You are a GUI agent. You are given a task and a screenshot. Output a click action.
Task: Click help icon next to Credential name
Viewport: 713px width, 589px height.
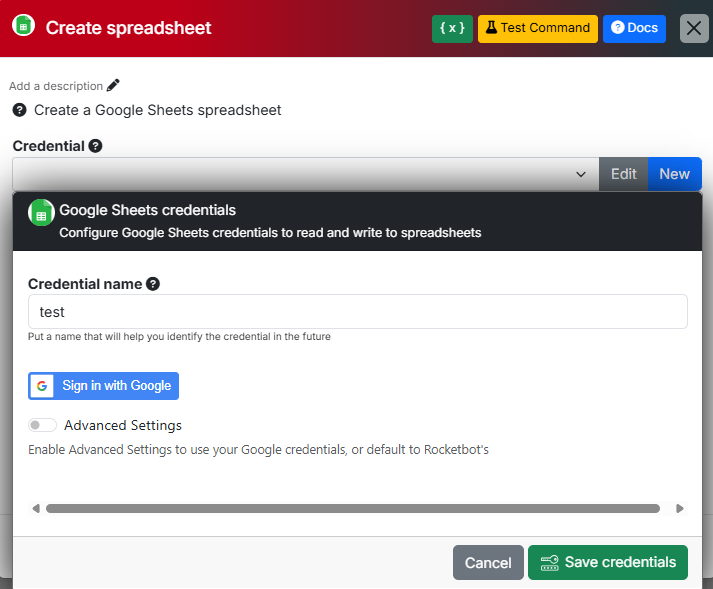[x=153, y=284]
